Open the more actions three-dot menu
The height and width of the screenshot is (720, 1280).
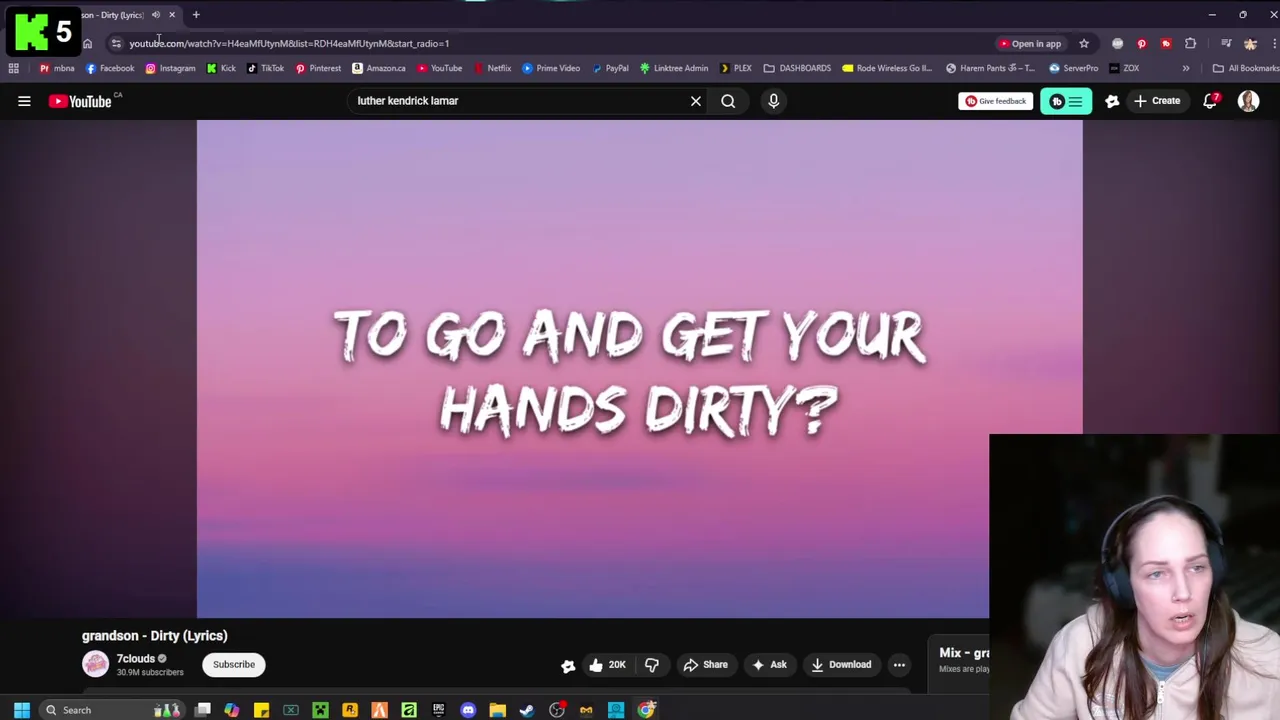coord(899,665)
